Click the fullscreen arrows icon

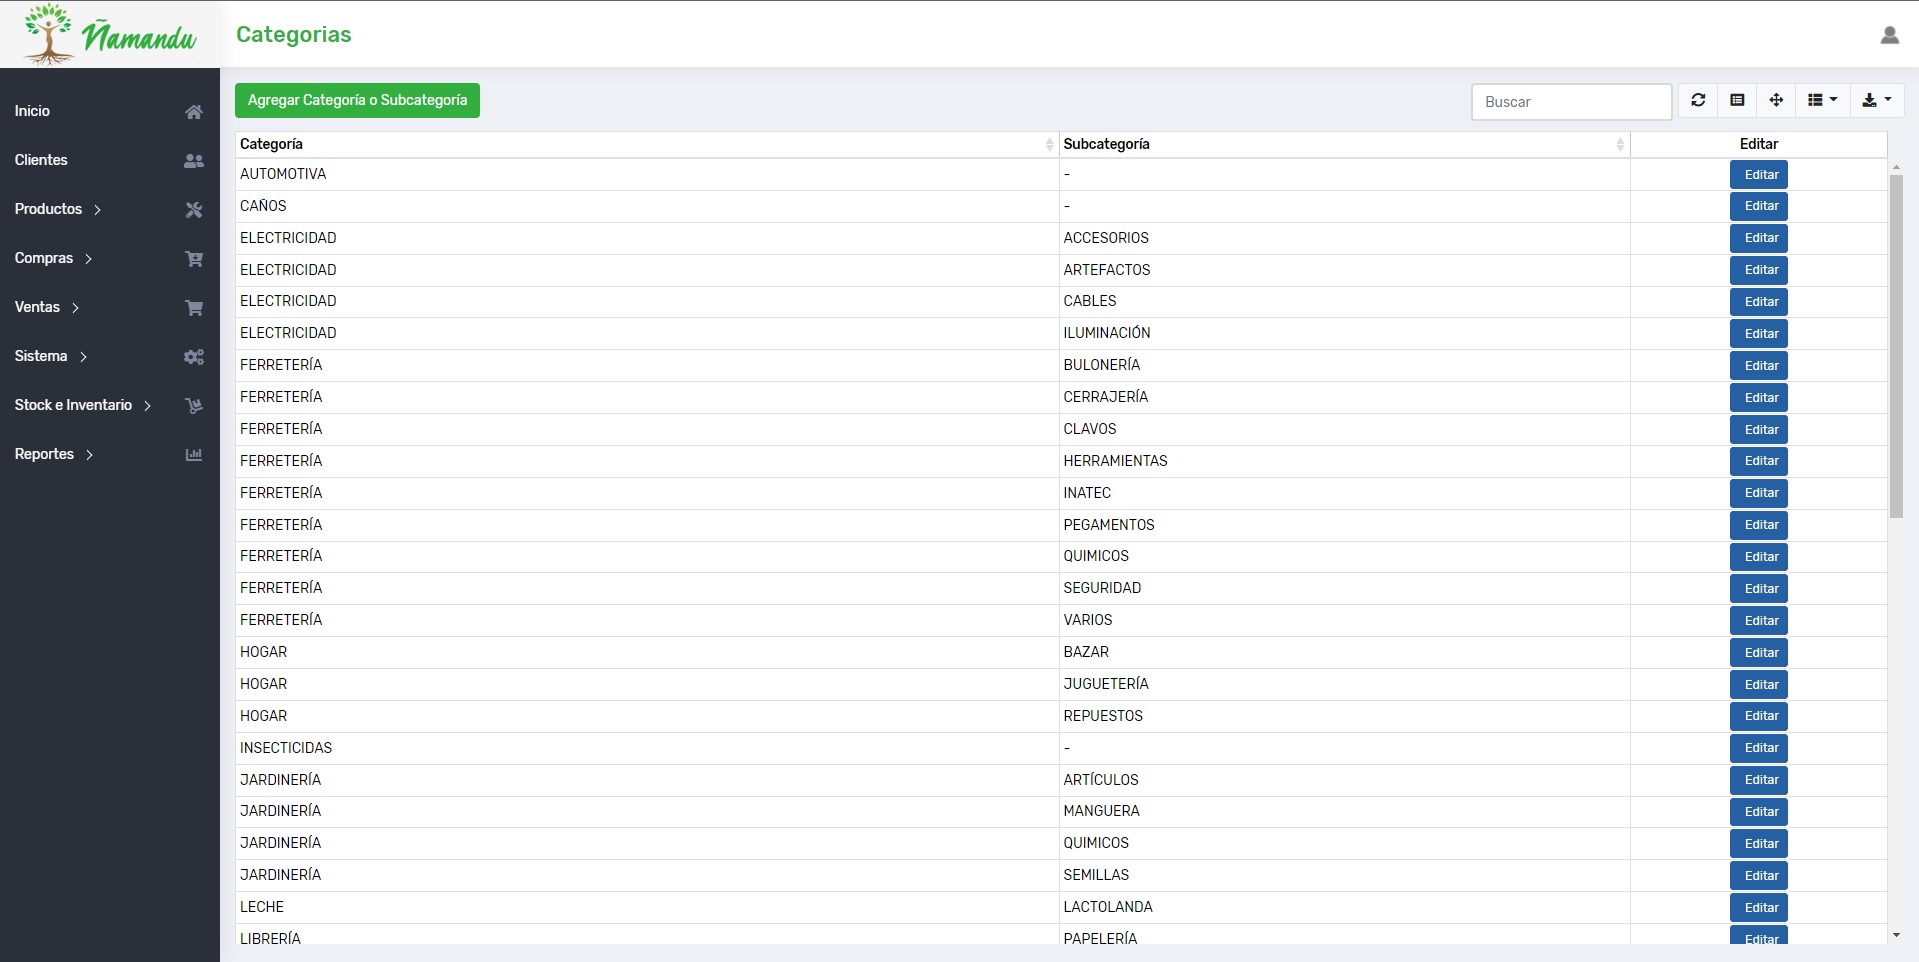click(x=1776, y=100)
